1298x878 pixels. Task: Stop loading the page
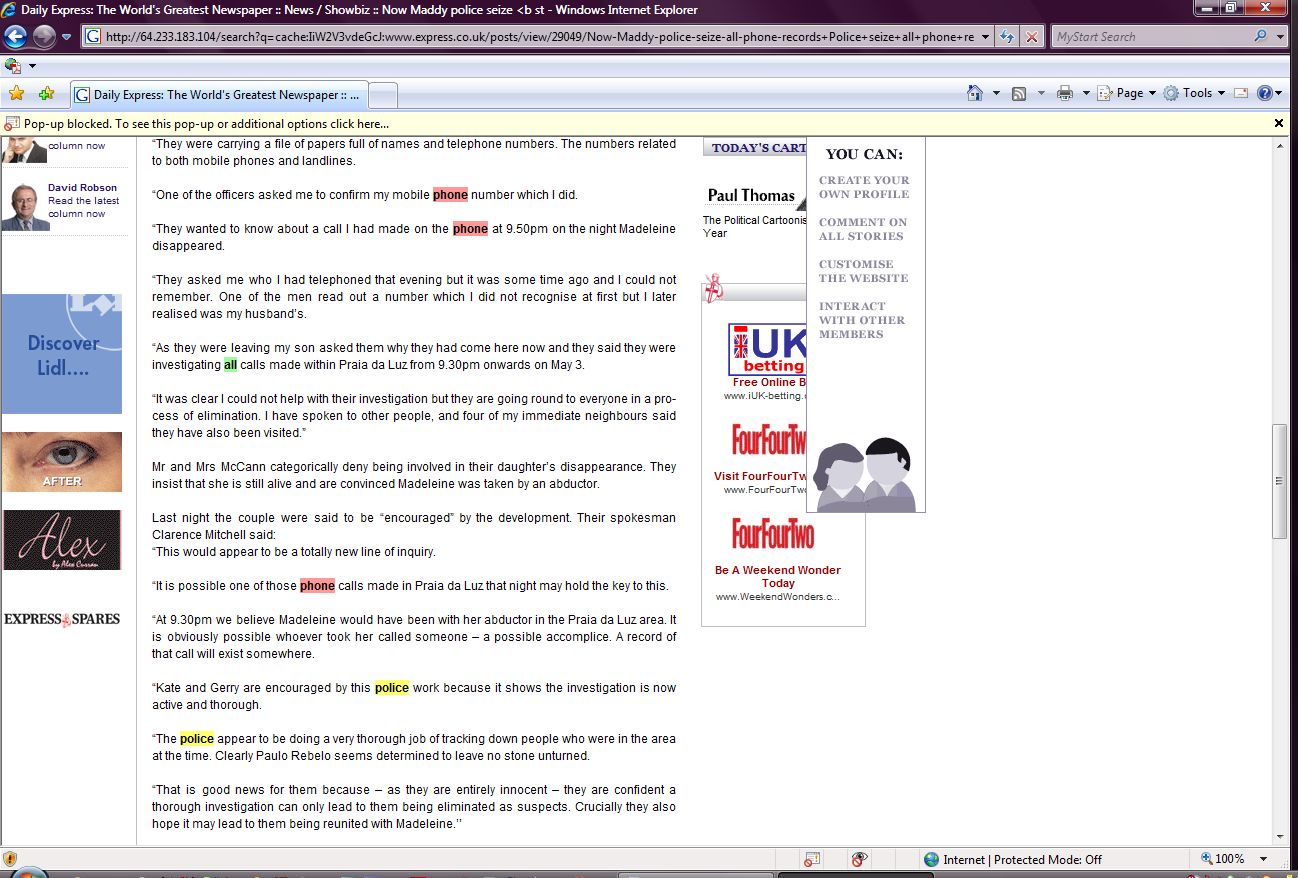[x=1033, y=37]
